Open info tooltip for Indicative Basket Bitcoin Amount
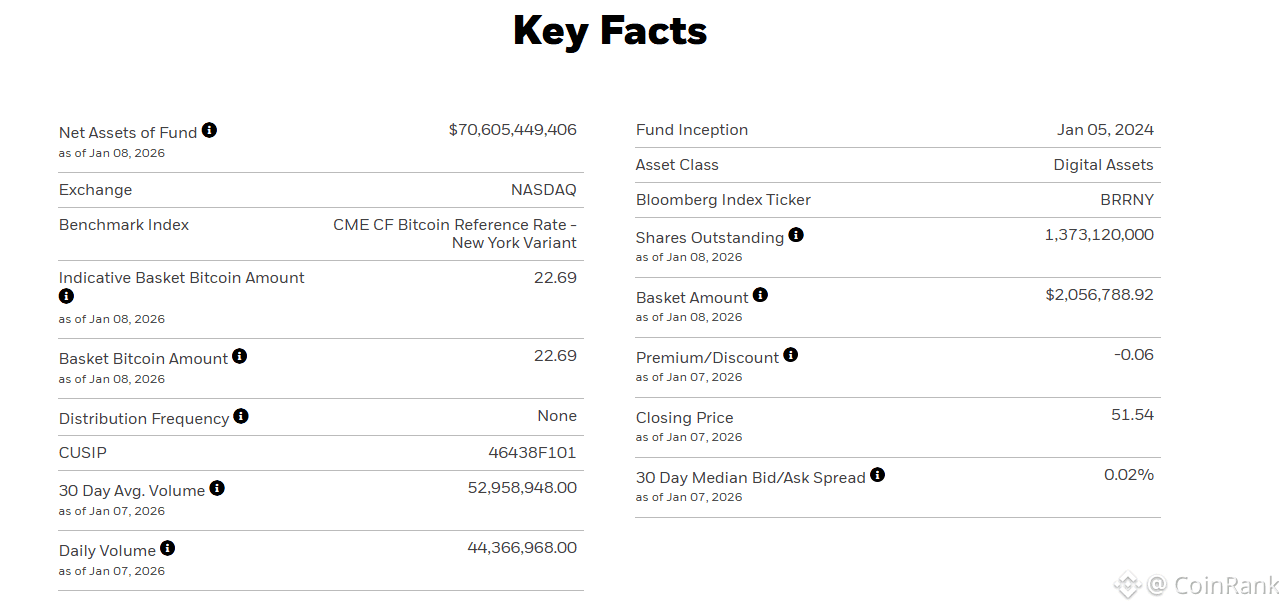Image resolution: width=1287 pixels, height=610 pixels. click(66, 296)
